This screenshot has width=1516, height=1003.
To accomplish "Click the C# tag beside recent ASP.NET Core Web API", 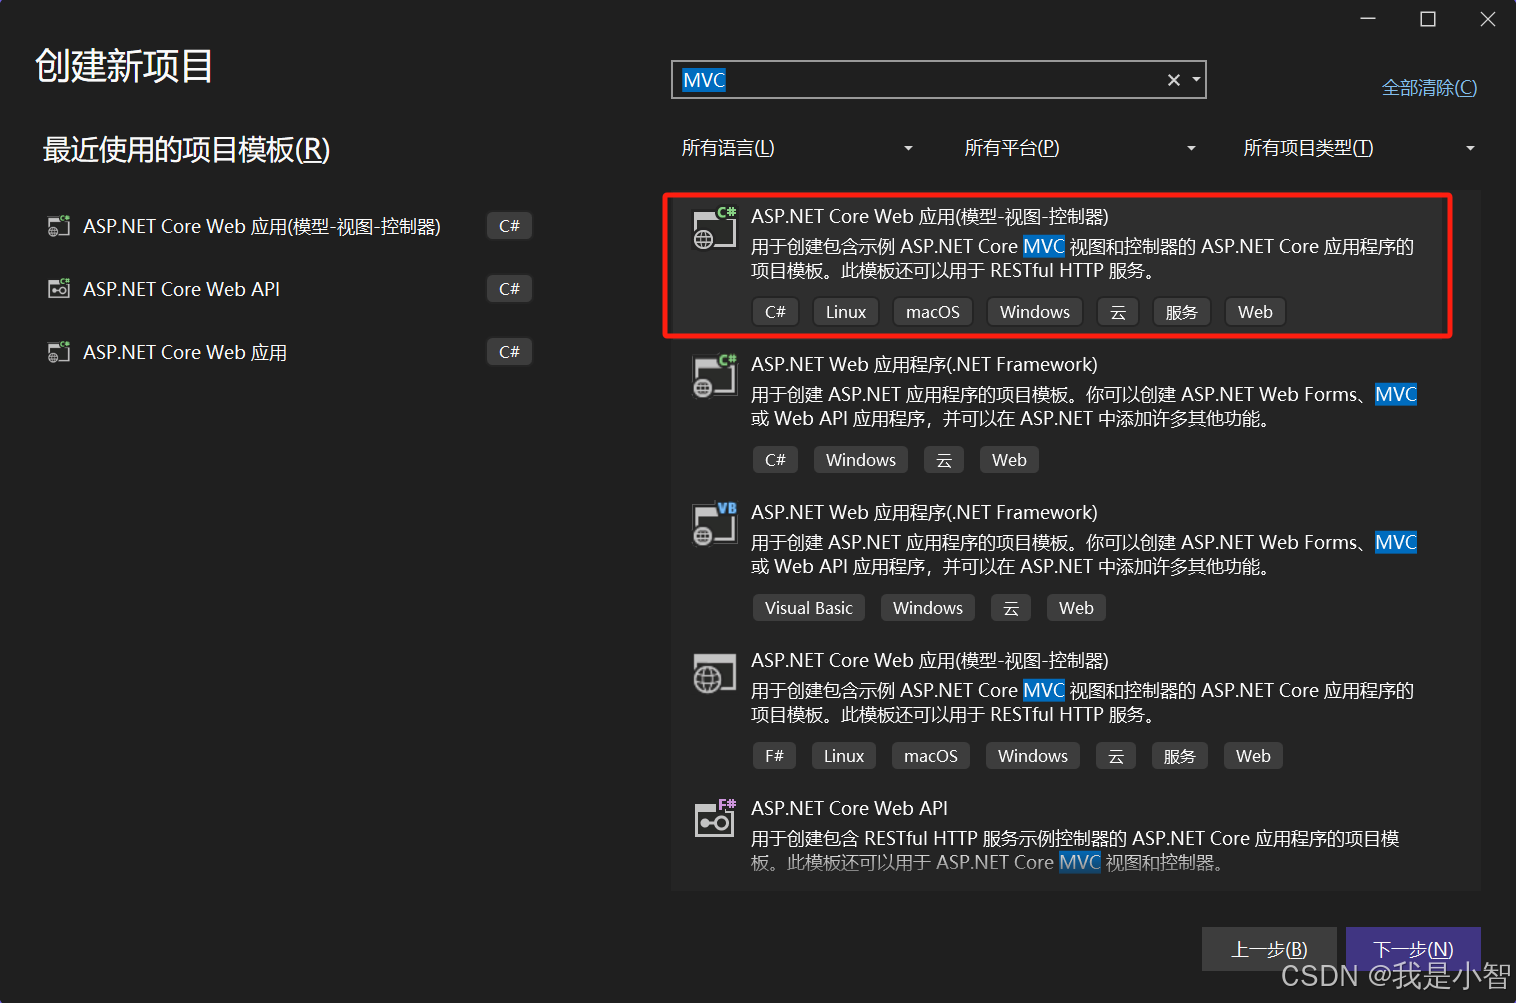I will pyautogui.click(x=509, y=289).
